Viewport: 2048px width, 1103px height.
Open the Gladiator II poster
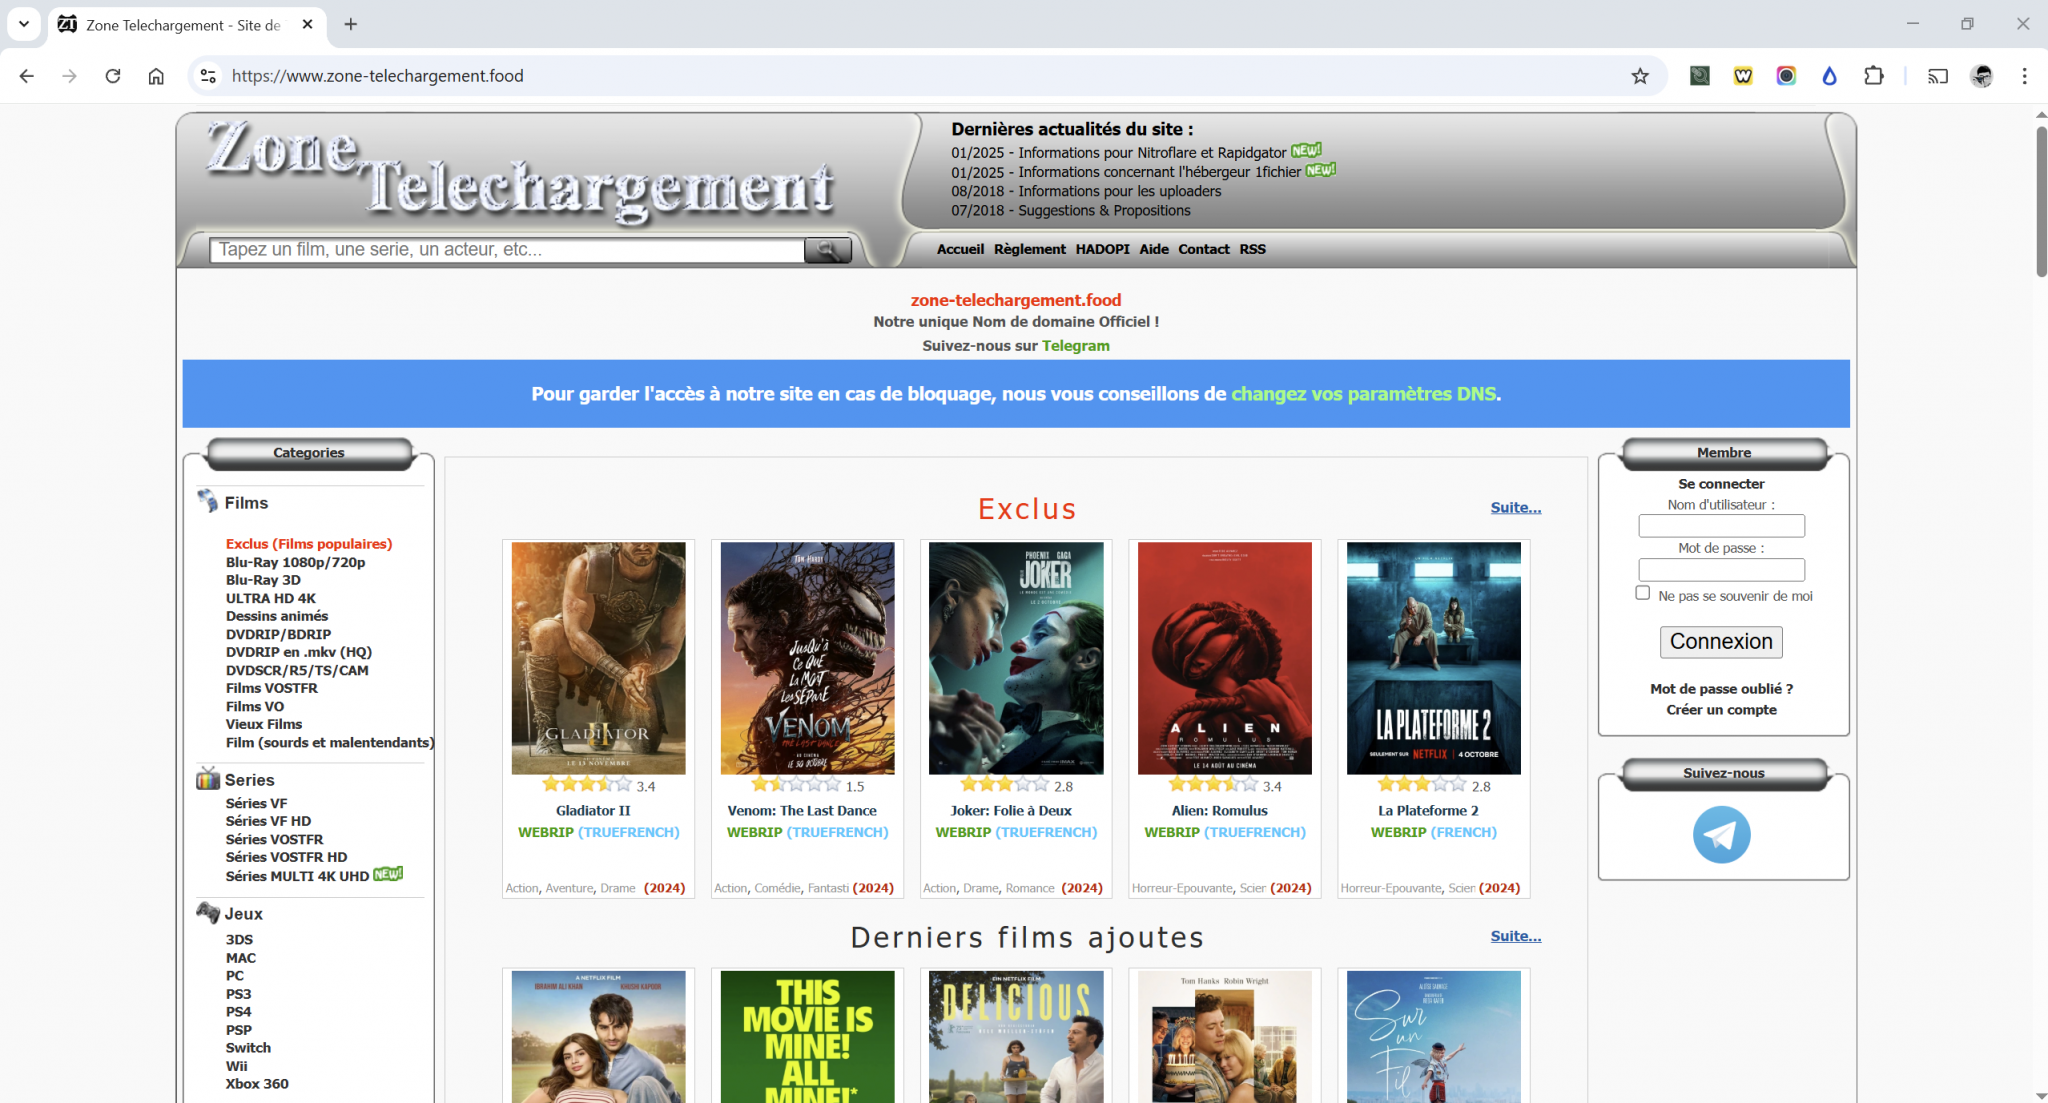(x=598, y=658)
